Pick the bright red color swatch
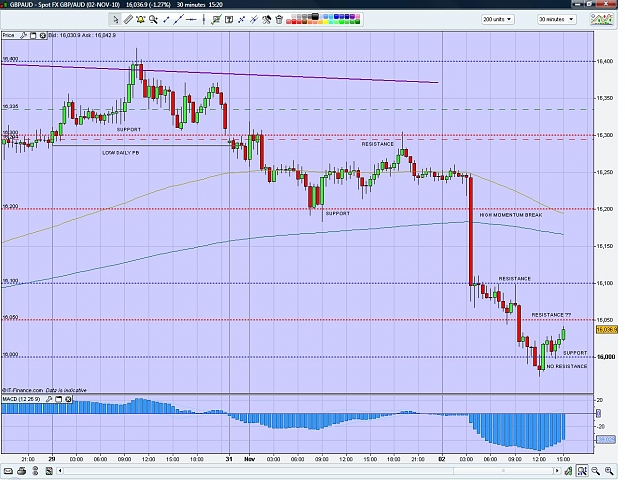The image size is (625, 480). coord(294,22)
